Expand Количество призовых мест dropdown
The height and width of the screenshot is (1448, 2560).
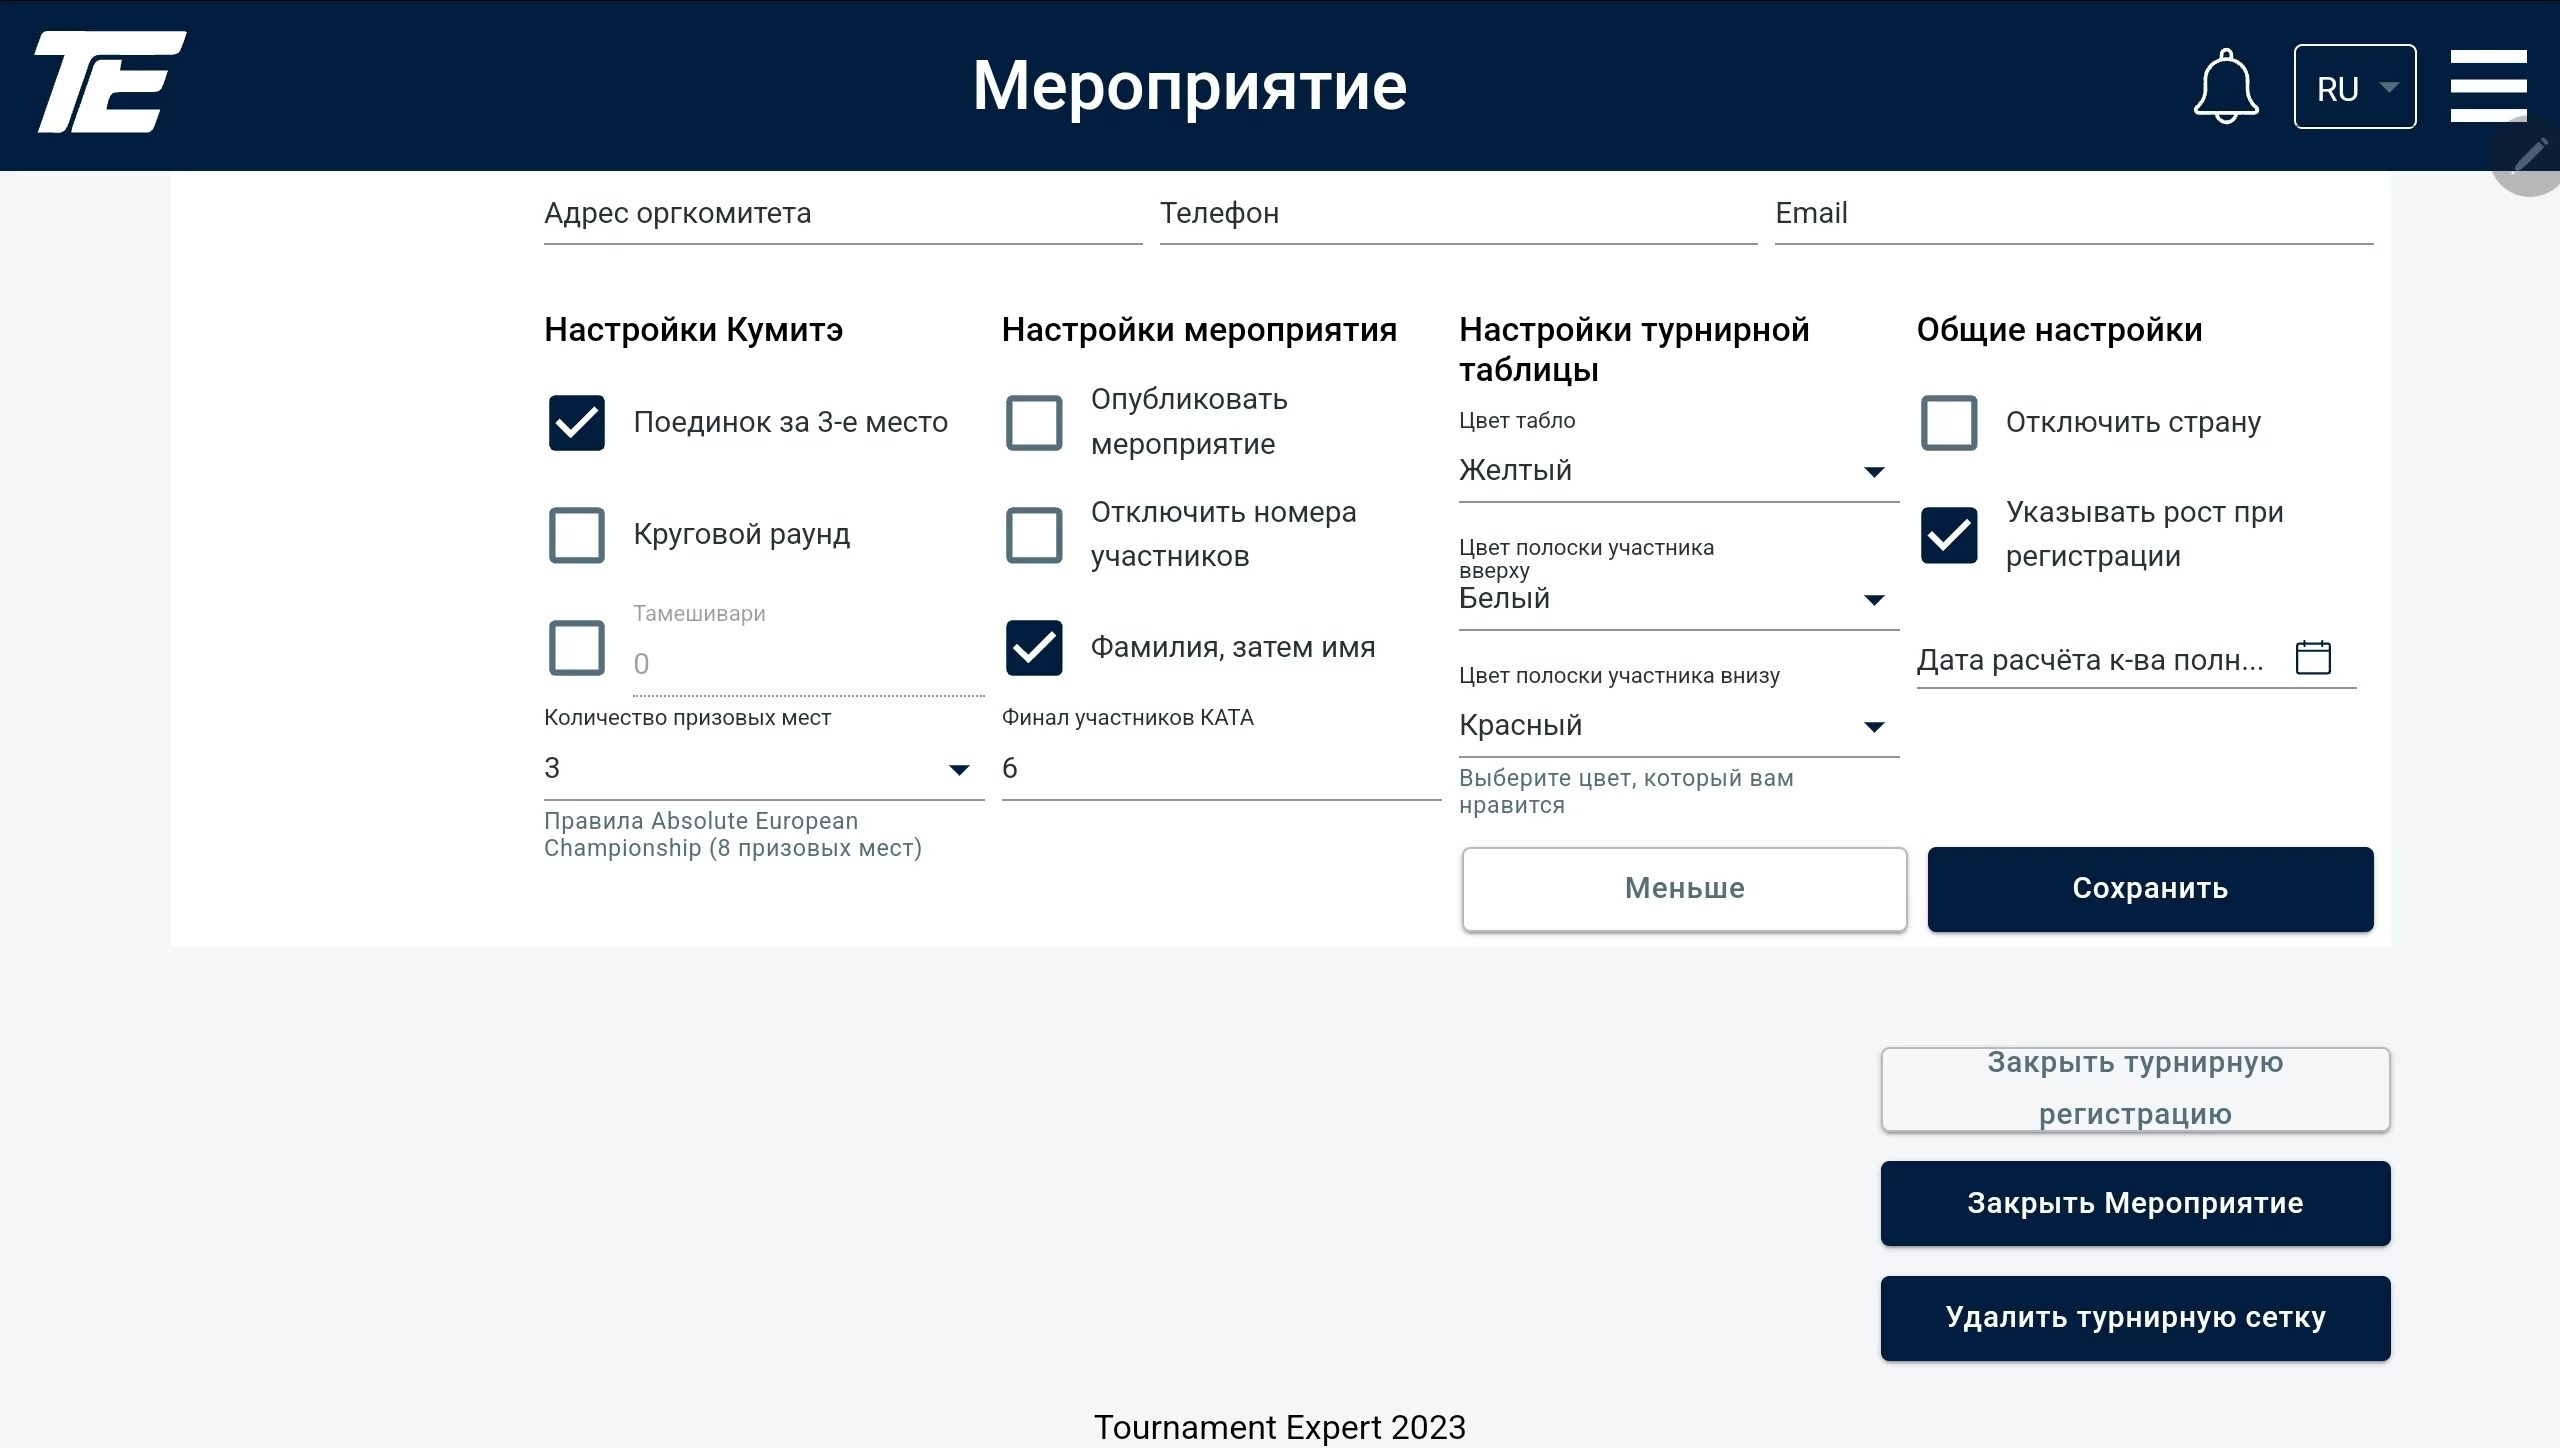click(x=764, y=769)
